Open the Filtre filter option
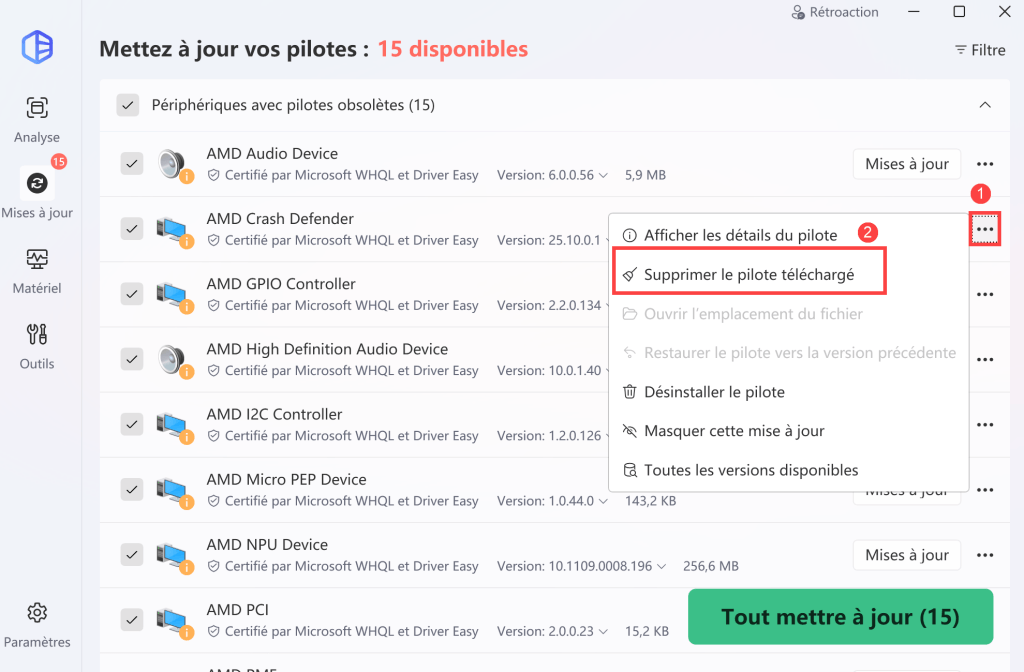 click(x=980, y=50)
